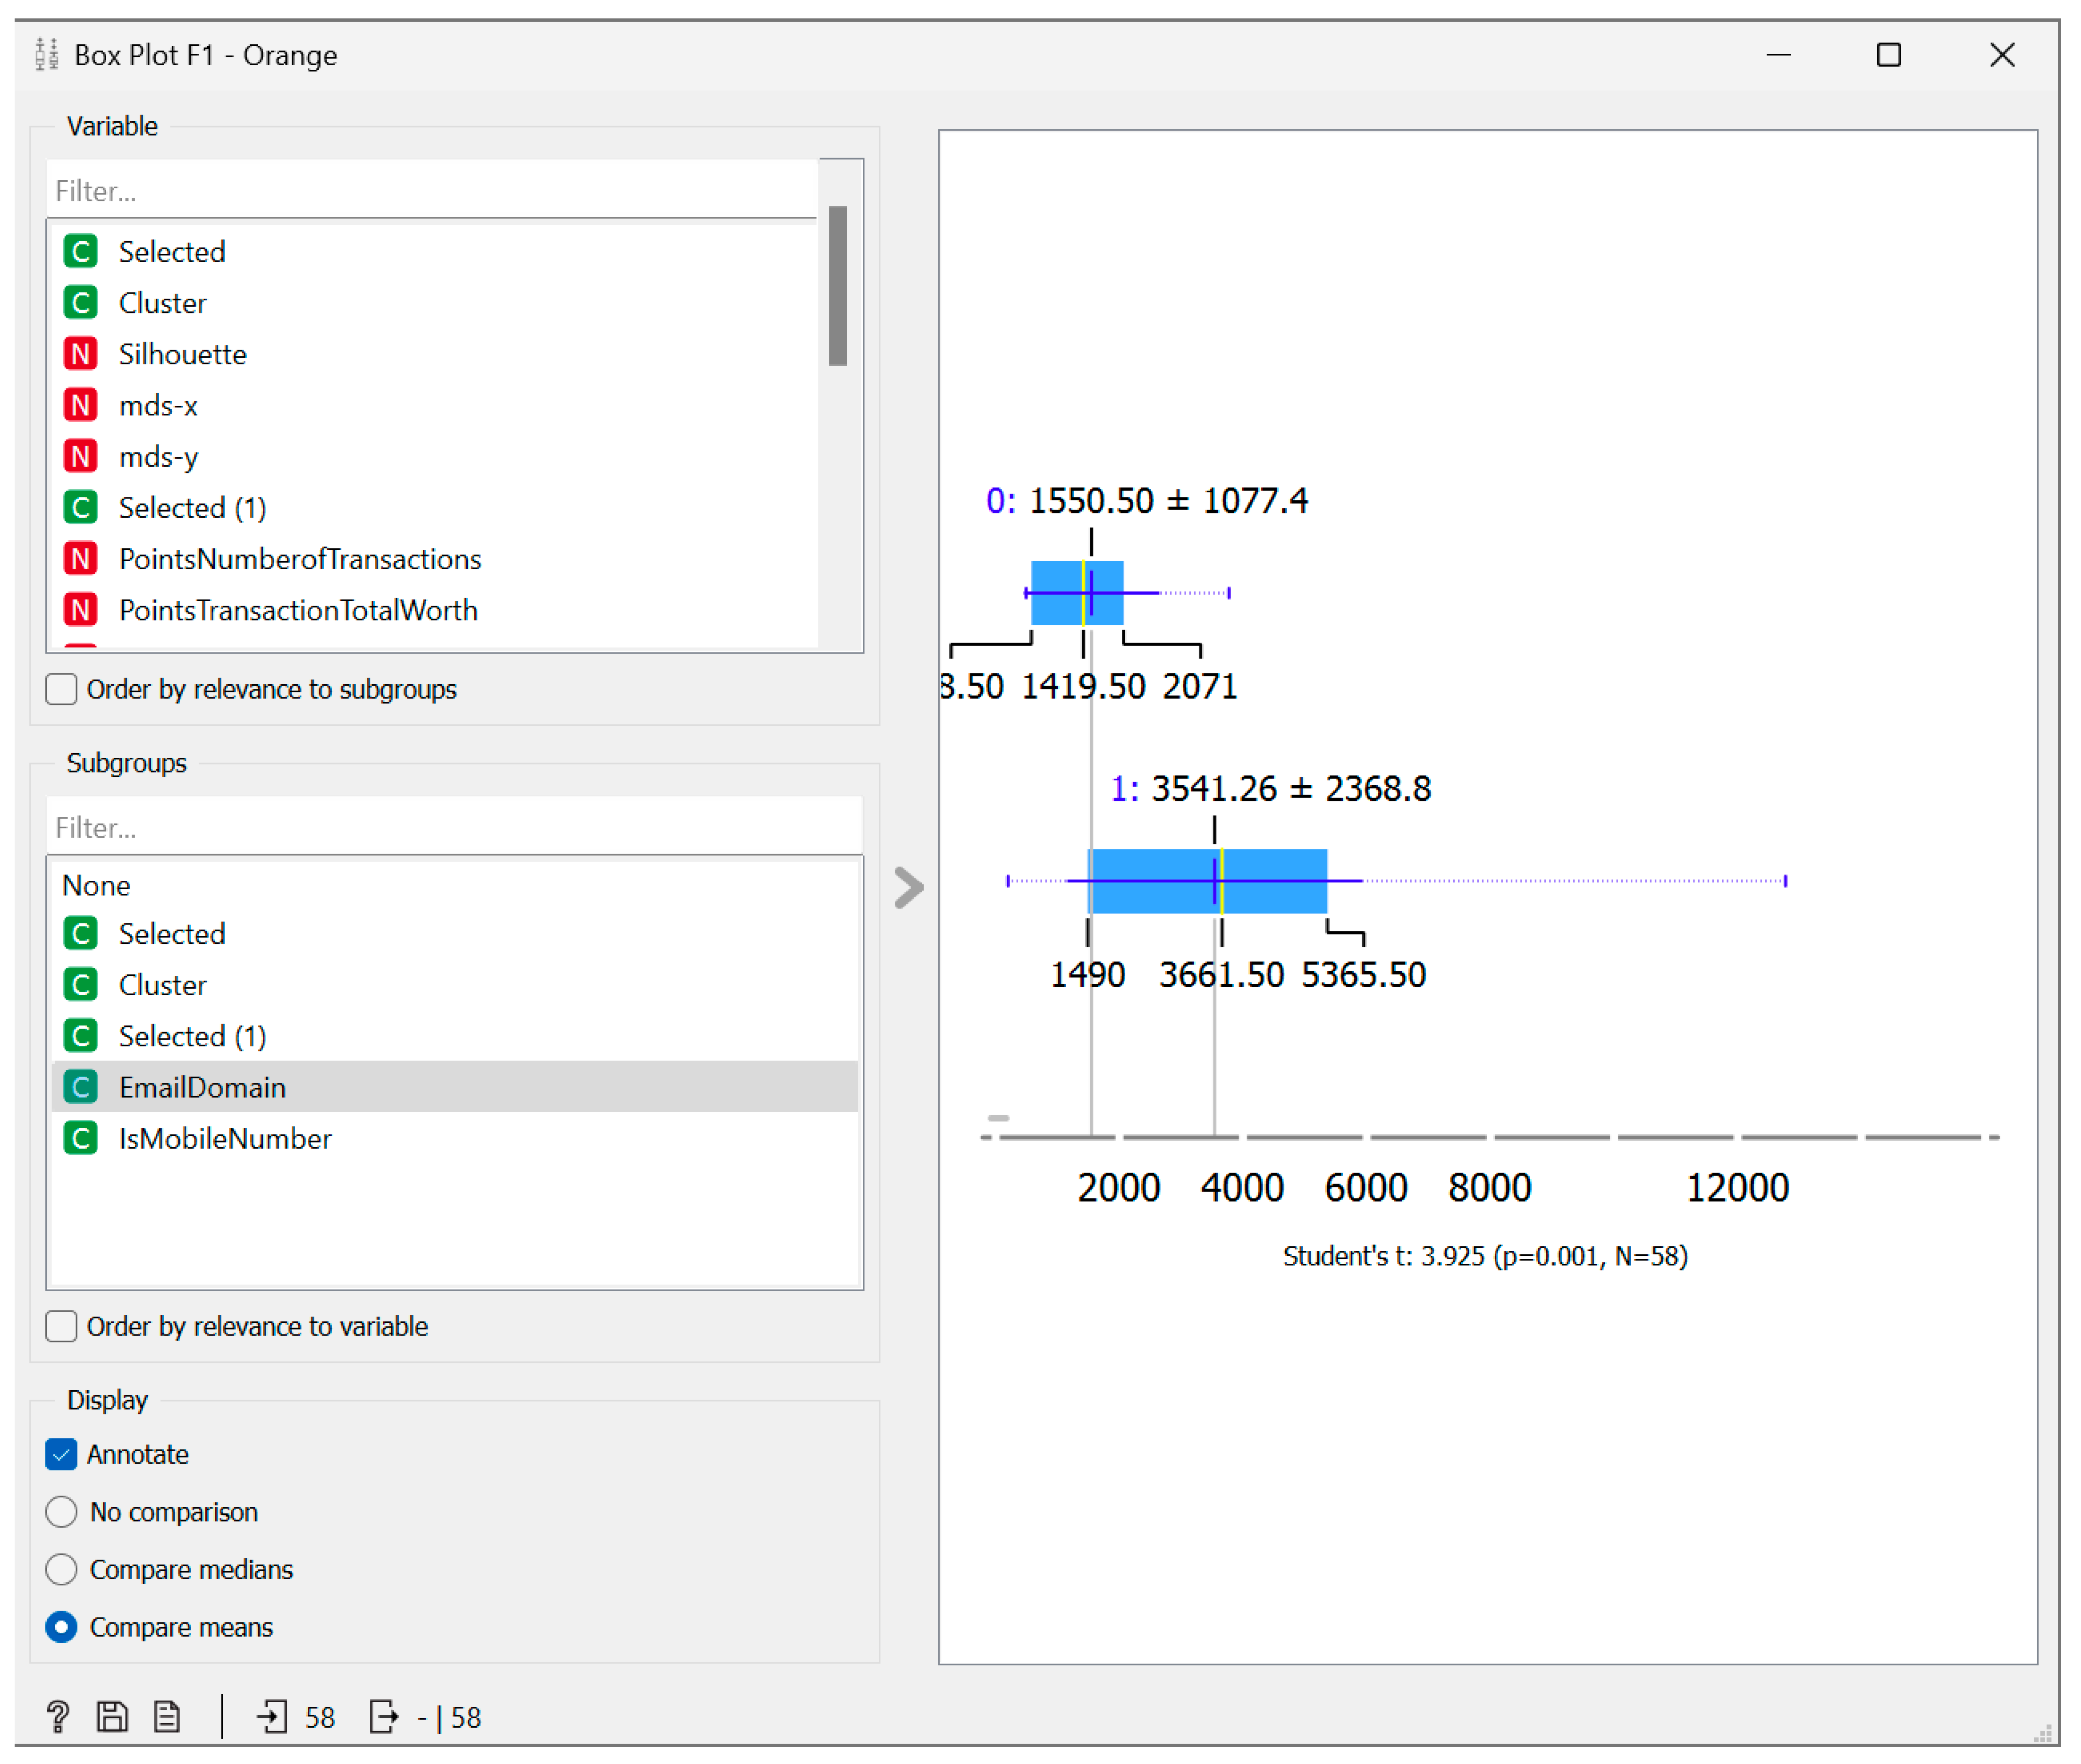Screen dimensions: 2081x1764
Task: Uncheck the Annotate checkbox
Action: 61,1454
